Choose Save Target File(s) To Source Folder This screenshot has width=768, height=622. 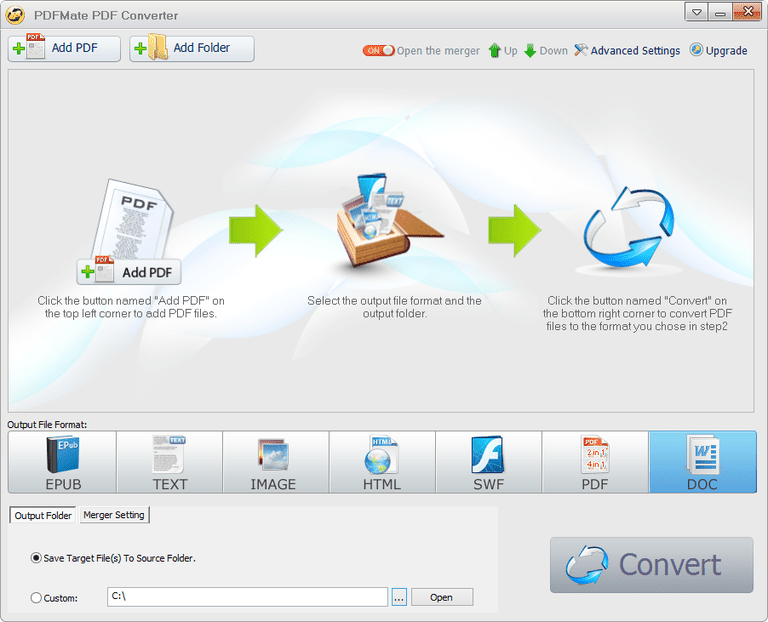pyautogui.click(x=113, y=558)
